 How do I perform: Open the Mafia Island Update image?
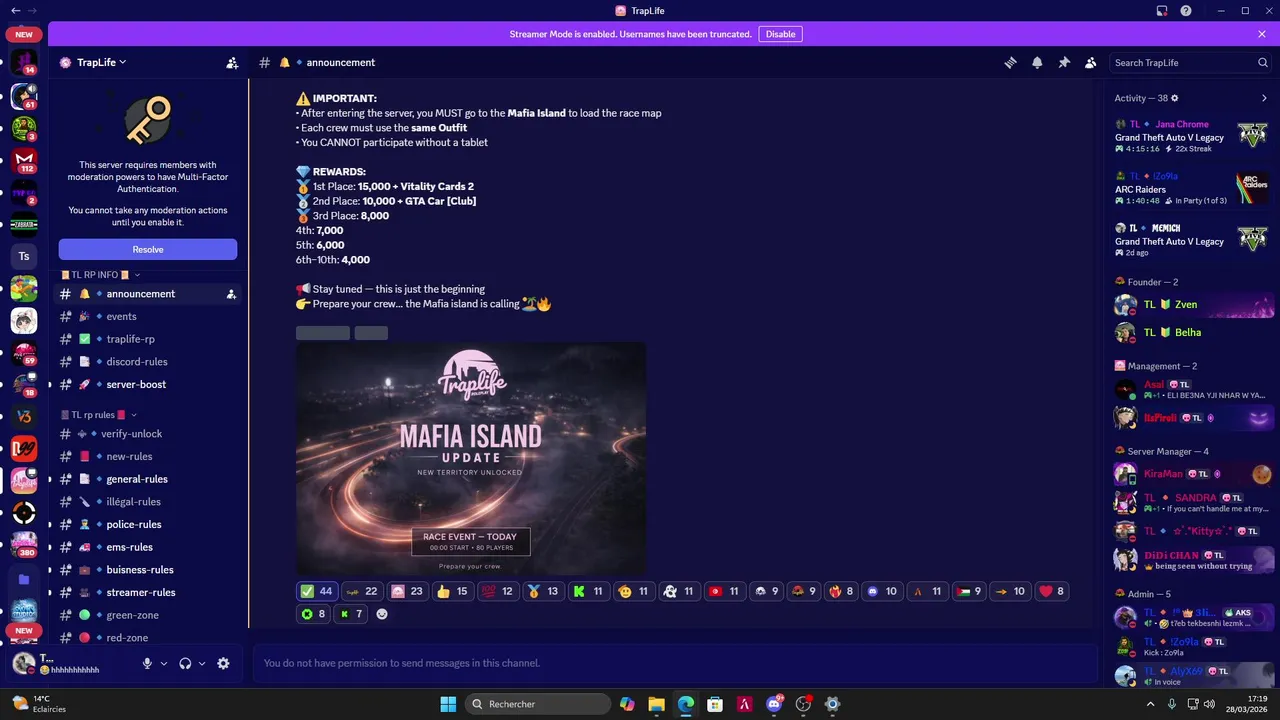(471, 459)
